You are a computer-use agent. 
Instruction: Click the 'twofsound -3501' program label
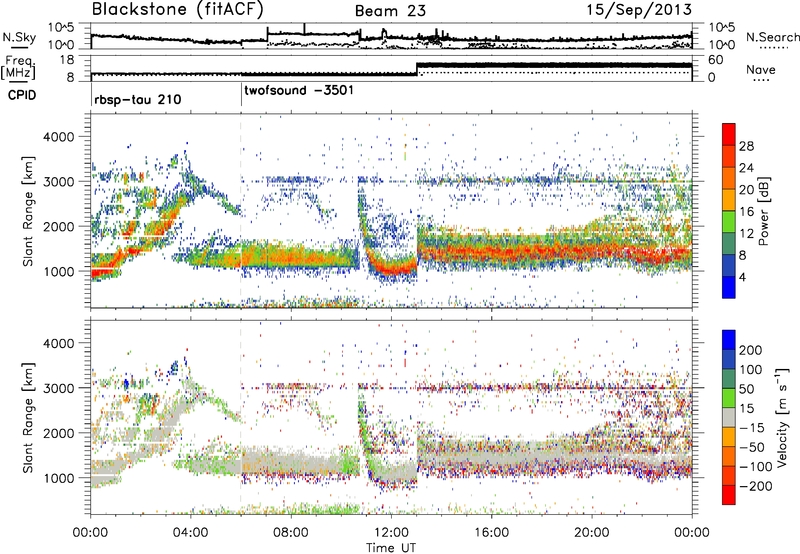(299, 91)
